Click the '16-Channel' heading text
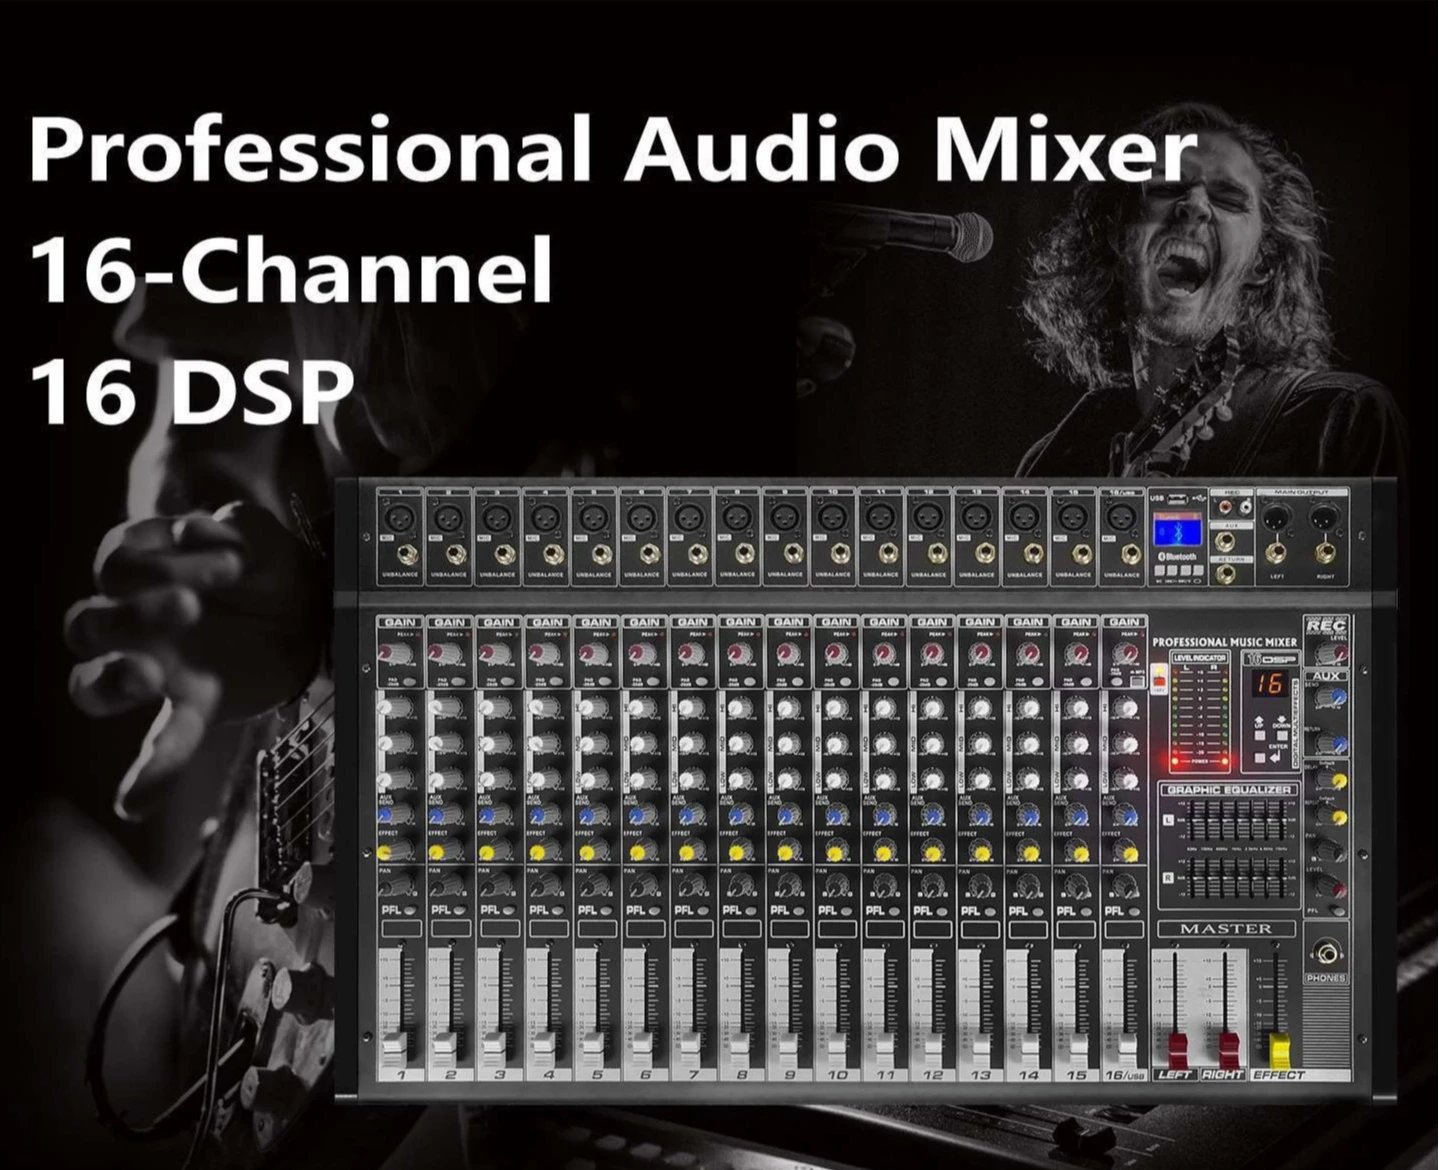The image size is (1439, 1170). point(291,270)
